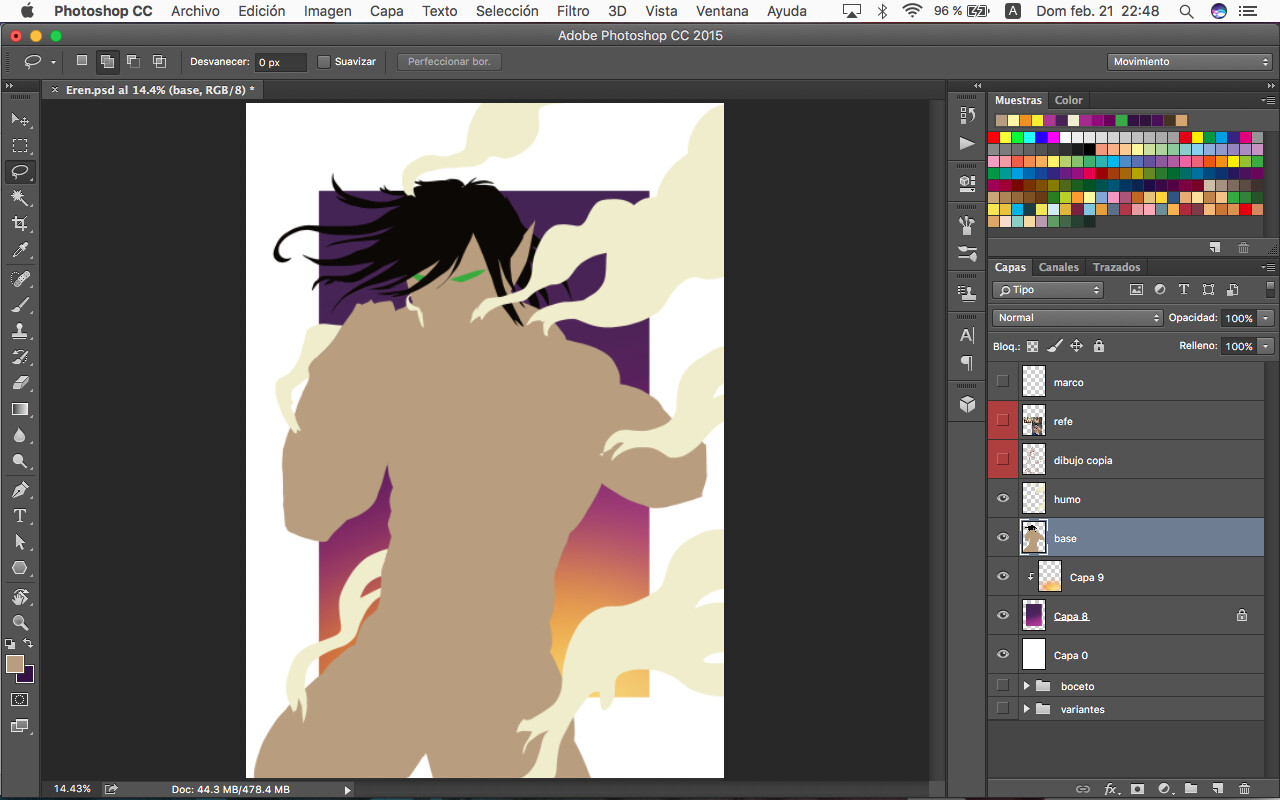
Task: Enable the Suavizar checkbox
Action: (x=324, y=62)
